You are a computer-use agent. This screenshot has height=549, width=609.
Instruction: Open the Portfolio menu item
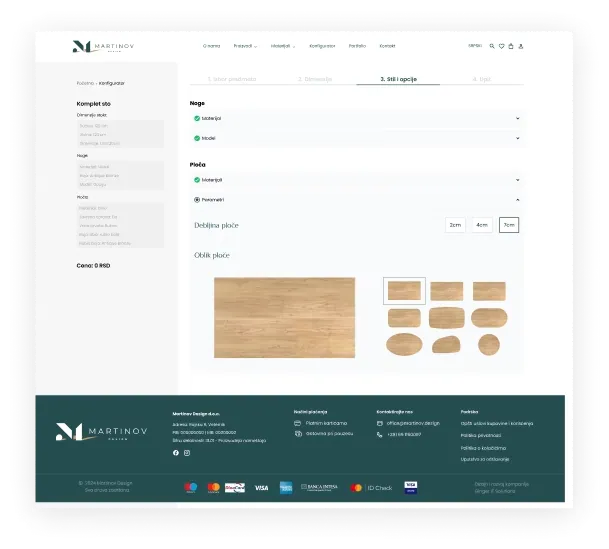coord(357,46)
